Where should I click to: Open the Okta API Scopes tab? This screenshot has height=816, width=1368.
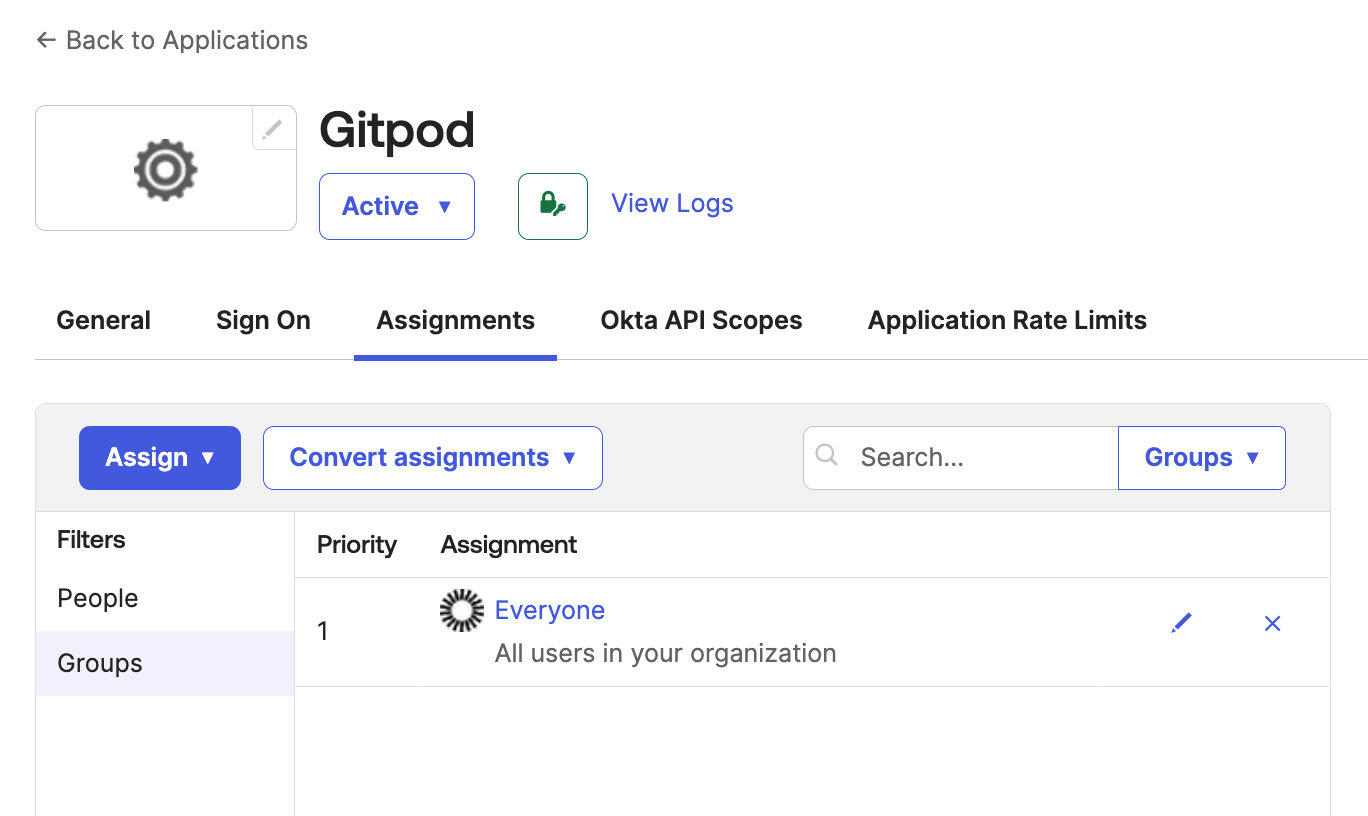pyautogui.click(x=702, y=320)
